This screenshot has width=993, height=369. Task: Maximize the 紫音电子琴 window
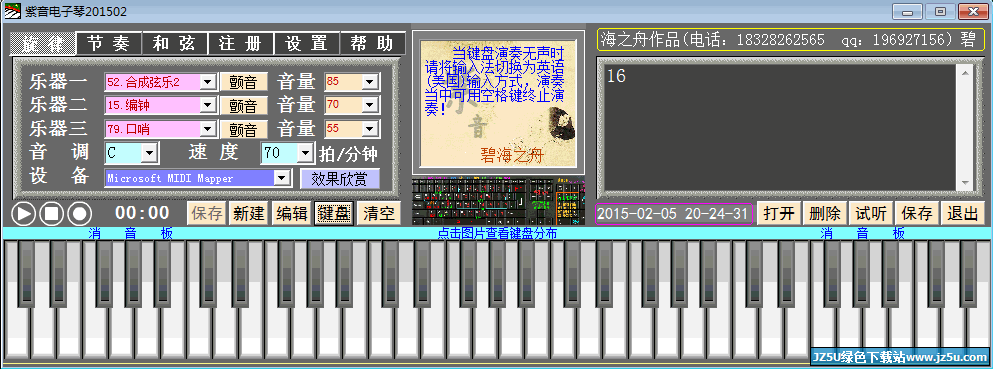(940, 11)
